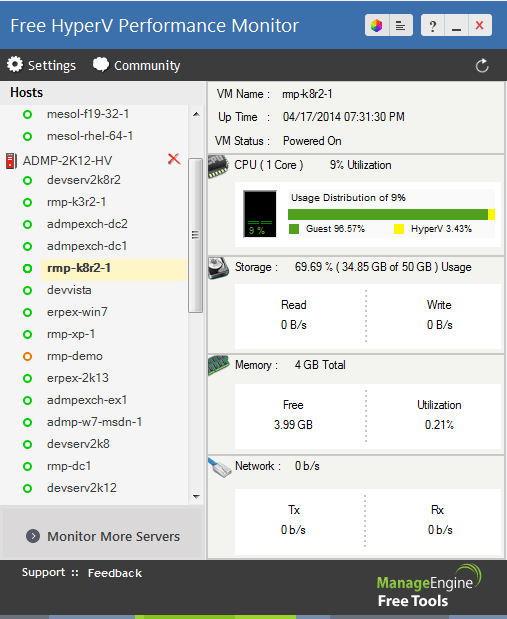This screenshot has height=619, width=507.
Task: Click the Network Rx 0 b/s value
Action: [440, 530]
